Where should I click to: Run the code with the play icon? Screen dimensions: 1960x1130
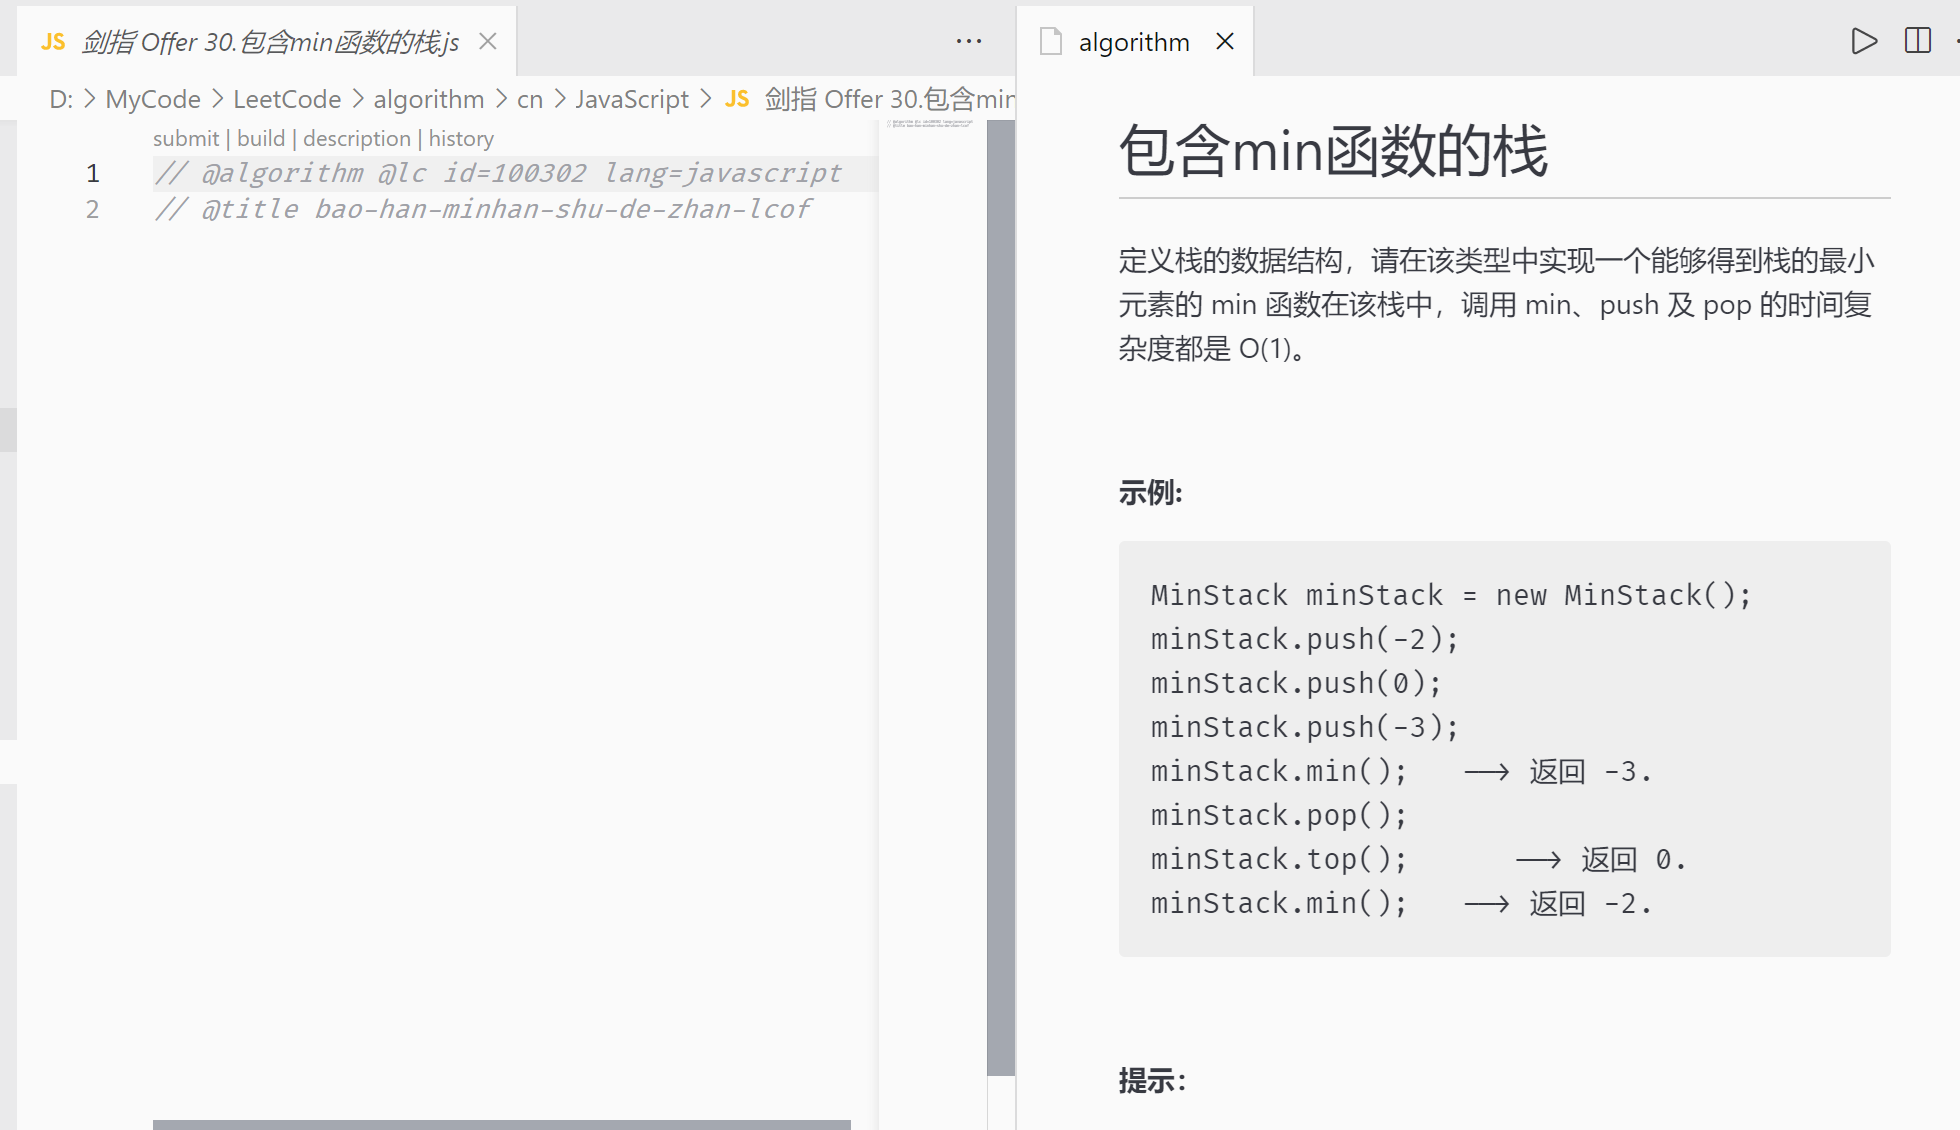pos(1864,41)
